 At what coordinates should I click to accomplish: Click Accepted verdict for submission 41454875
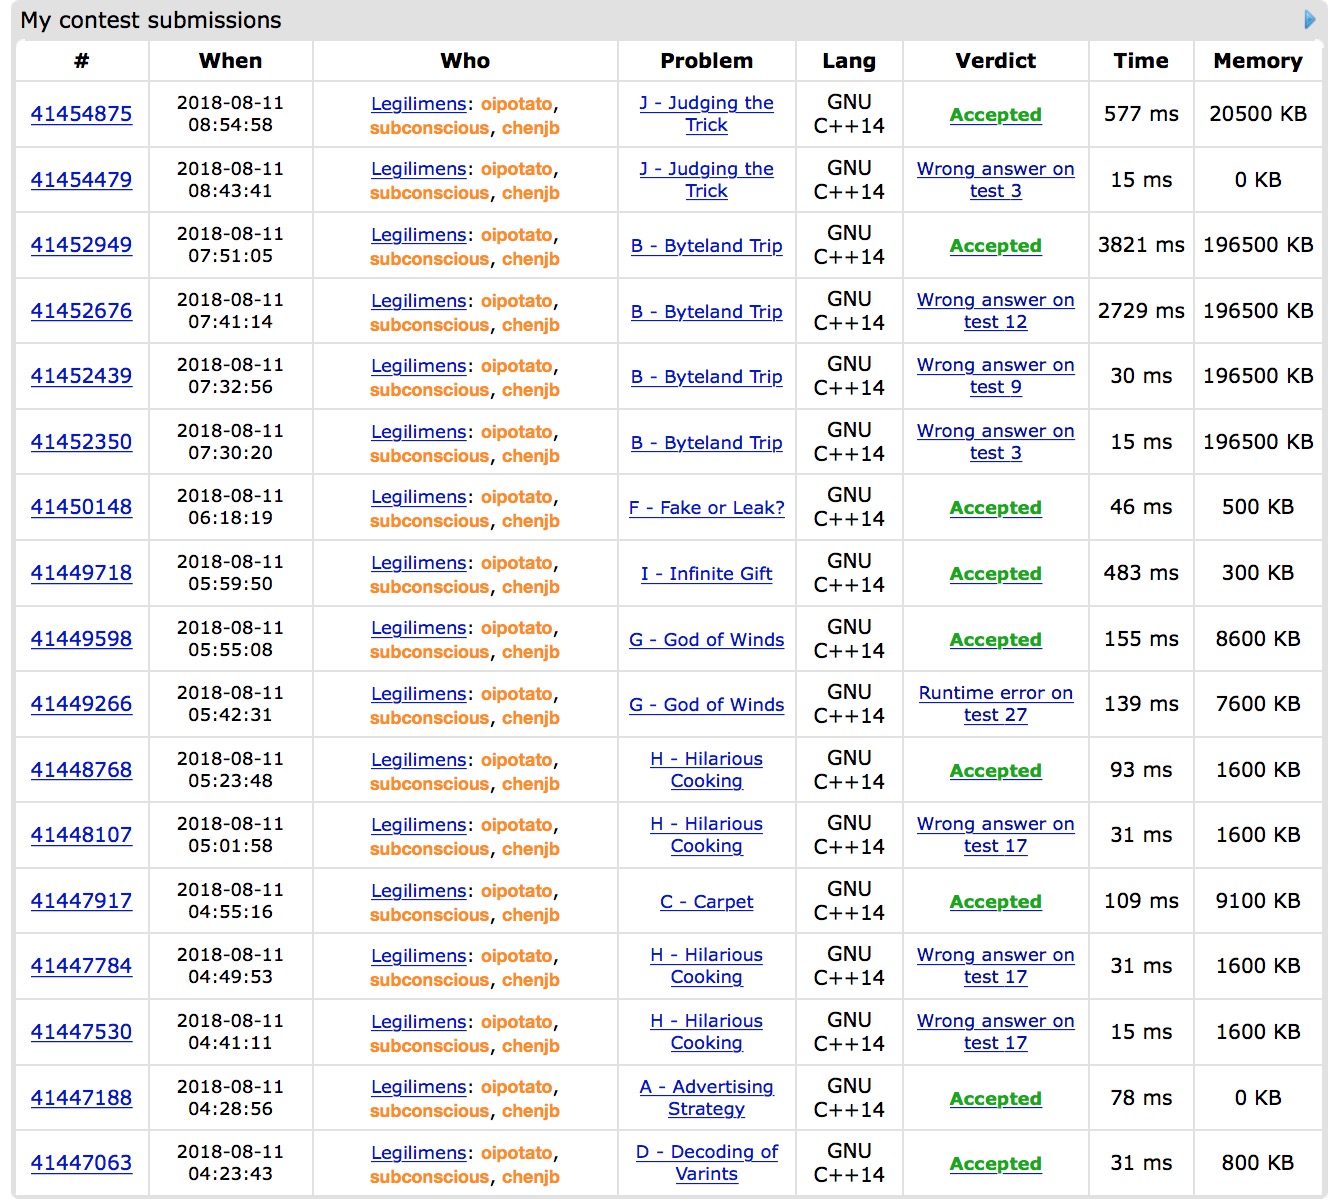995,115
